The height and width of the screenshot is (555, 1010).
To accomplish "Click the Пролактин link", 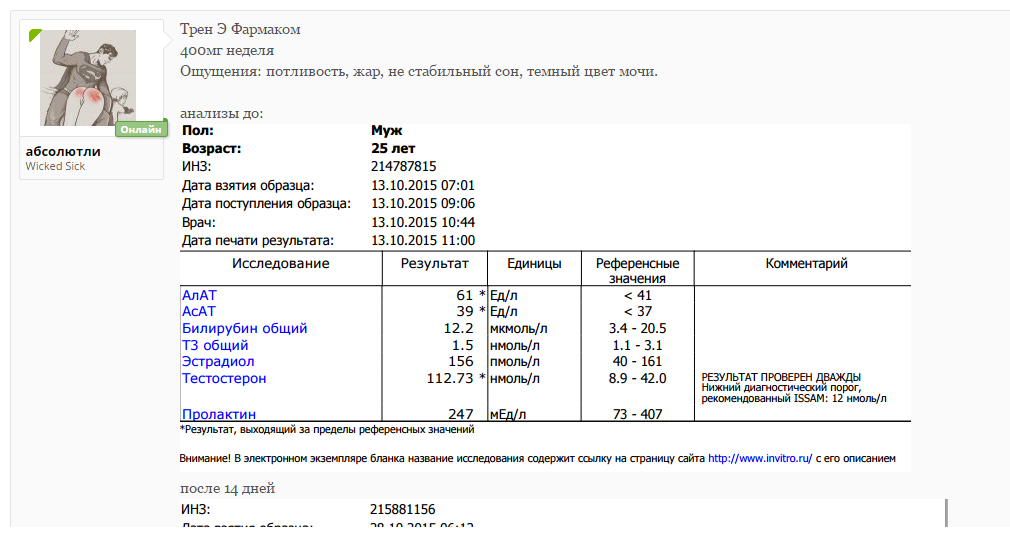I will click(219, 414).
